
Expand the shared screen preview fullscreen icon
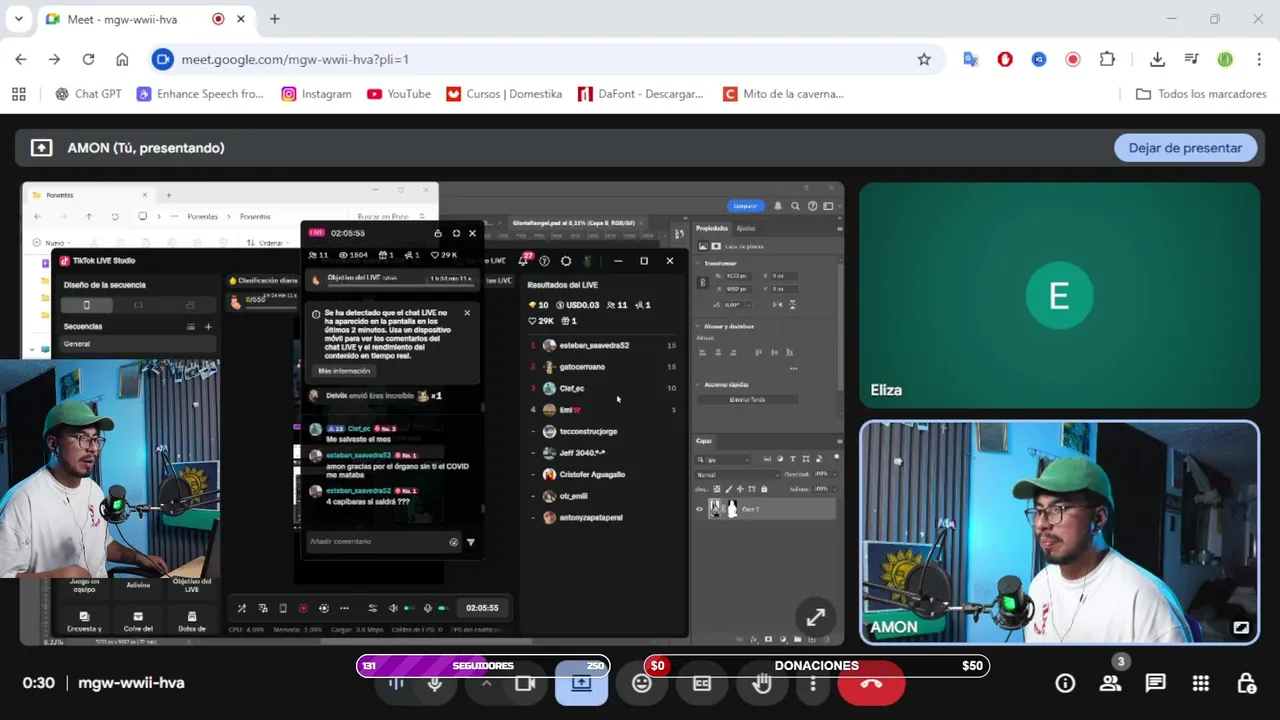[x=816, y=617]
